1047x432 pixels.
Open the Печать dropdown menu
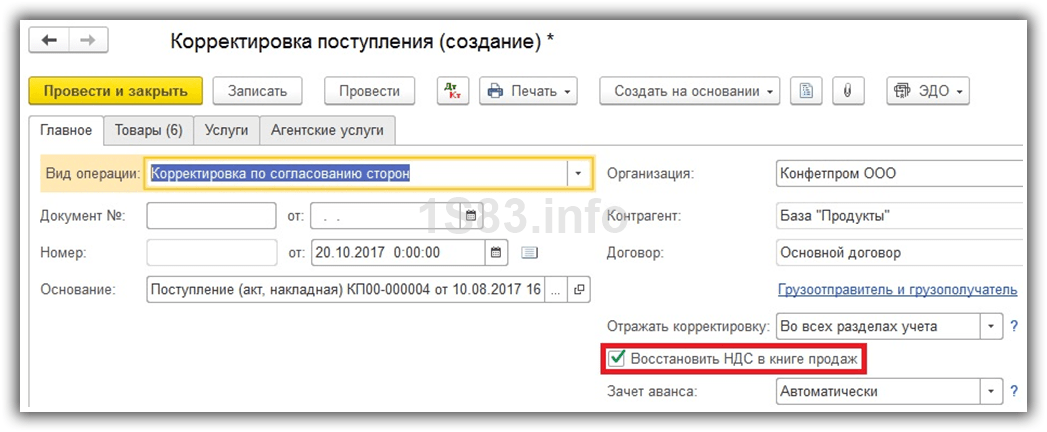pos(529,91)
